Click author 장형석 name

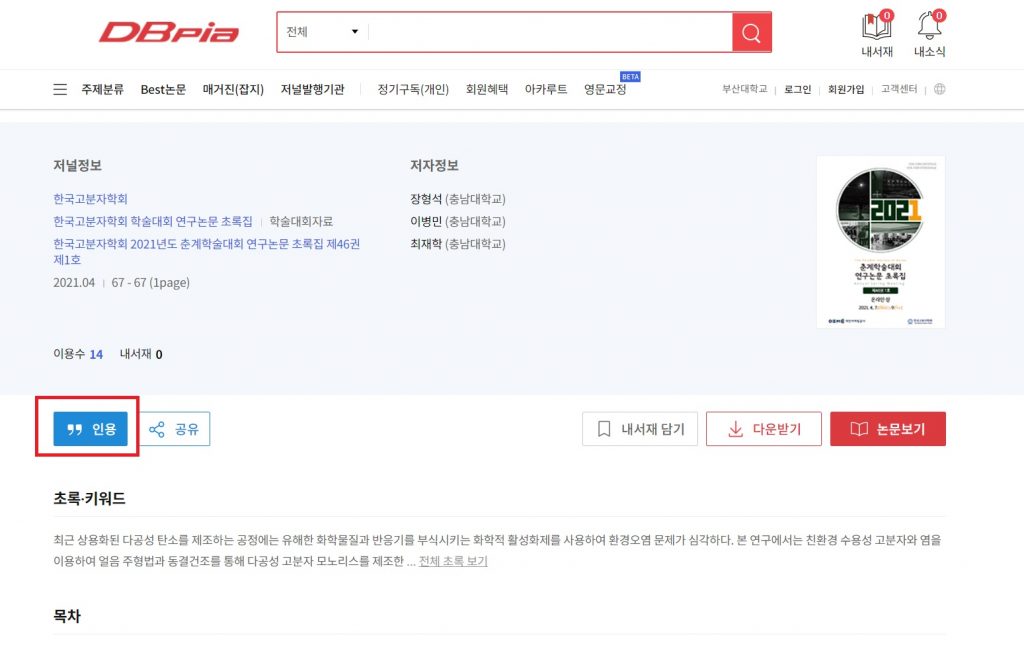(426, 199)
